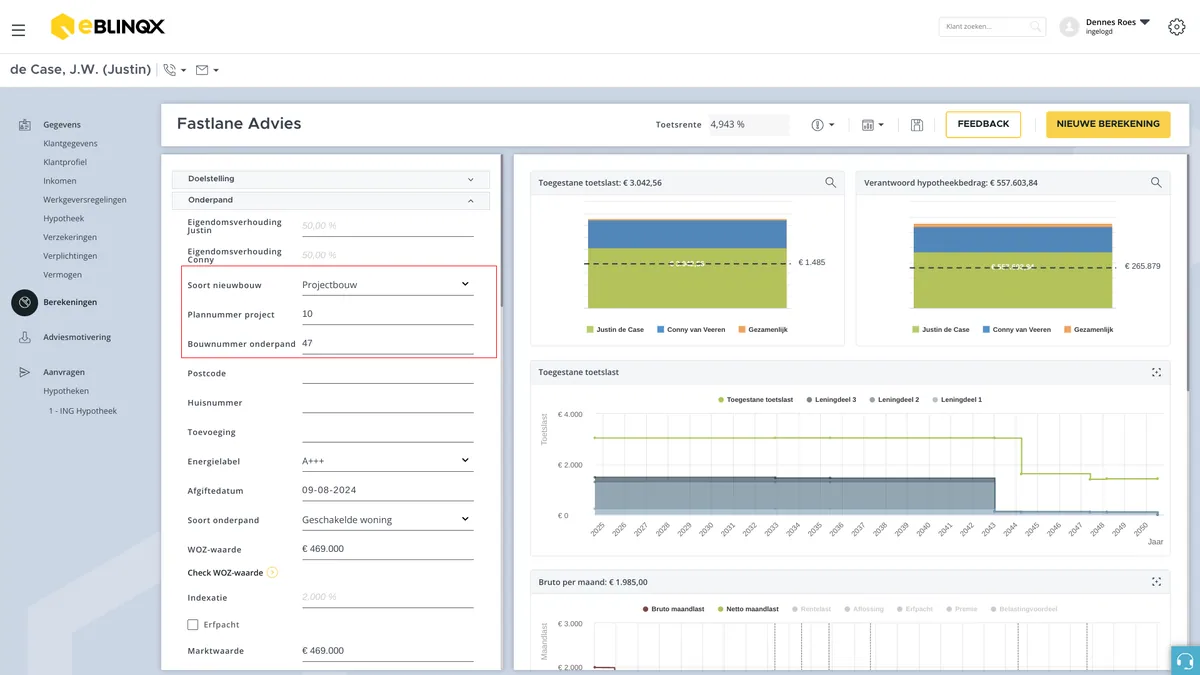Open the chart view icon menu
Screen dimensions: 1200x675
(873, 125)
